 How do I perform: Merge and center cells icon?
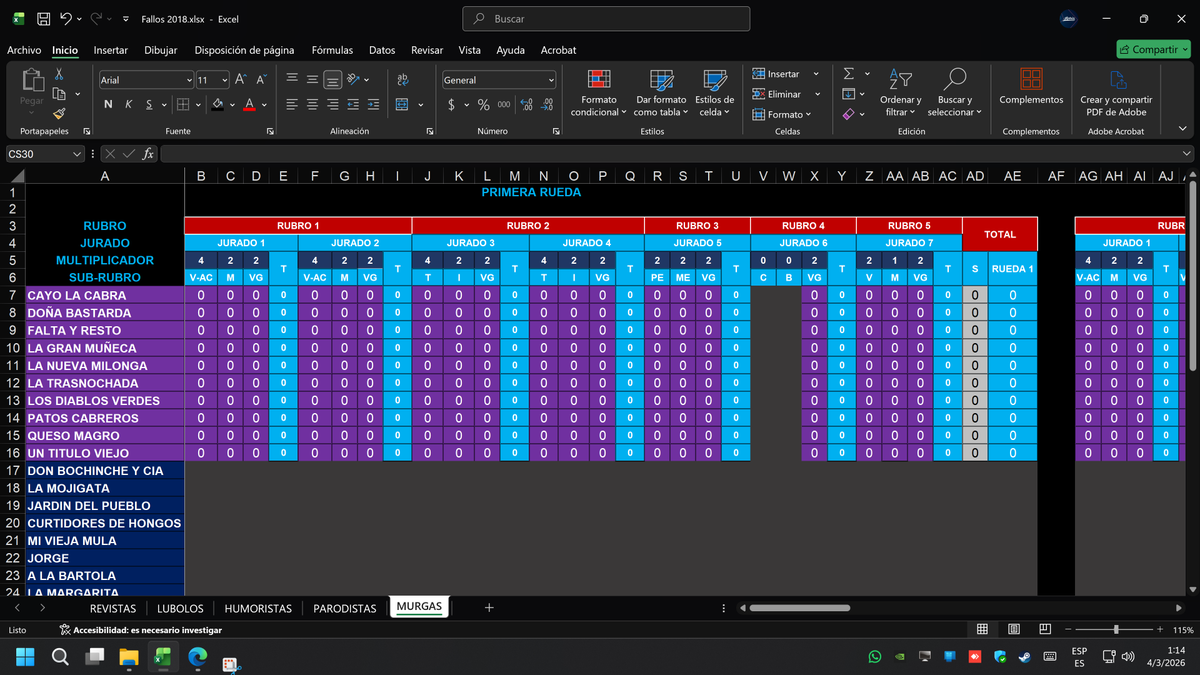[402, 104]
